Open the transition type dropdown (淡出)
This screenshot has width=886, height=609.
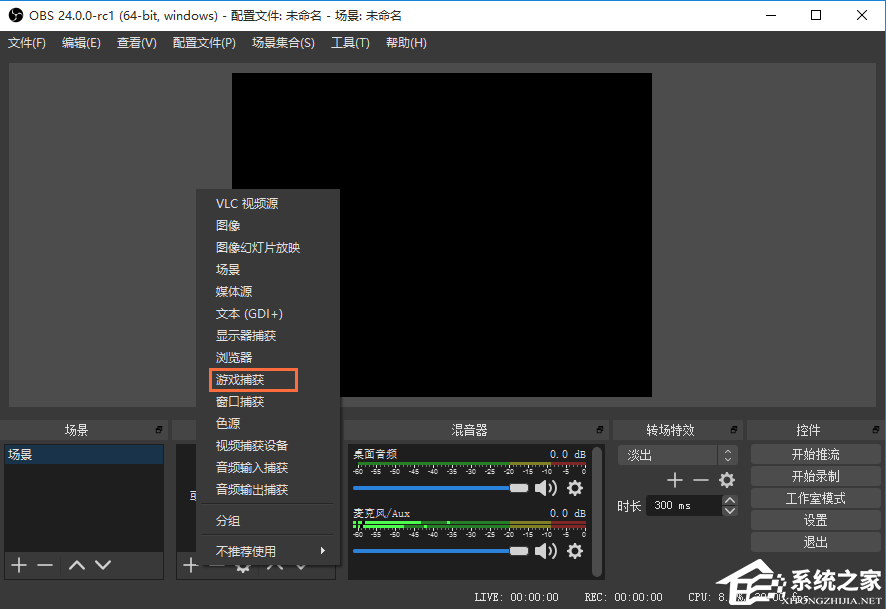pyautogui.click(x=677, y=455)
